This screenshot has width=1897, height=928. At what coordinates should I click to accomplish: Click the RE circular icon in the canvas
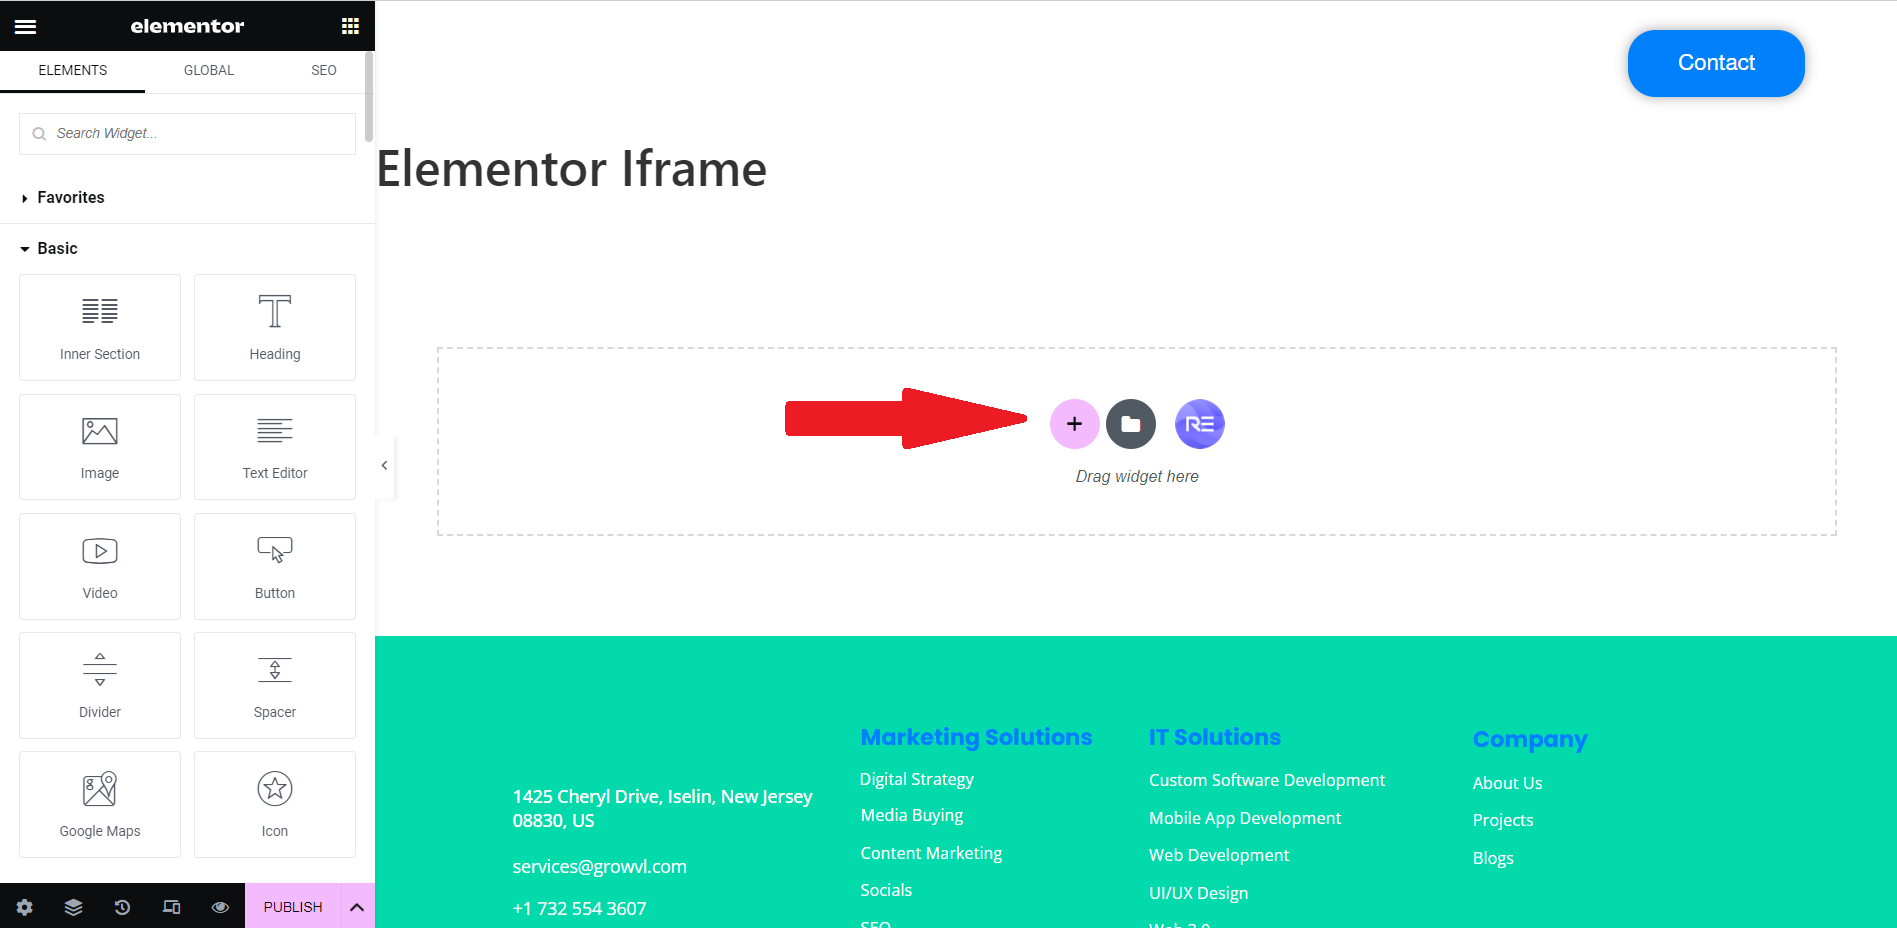[x=1199, y=423]
